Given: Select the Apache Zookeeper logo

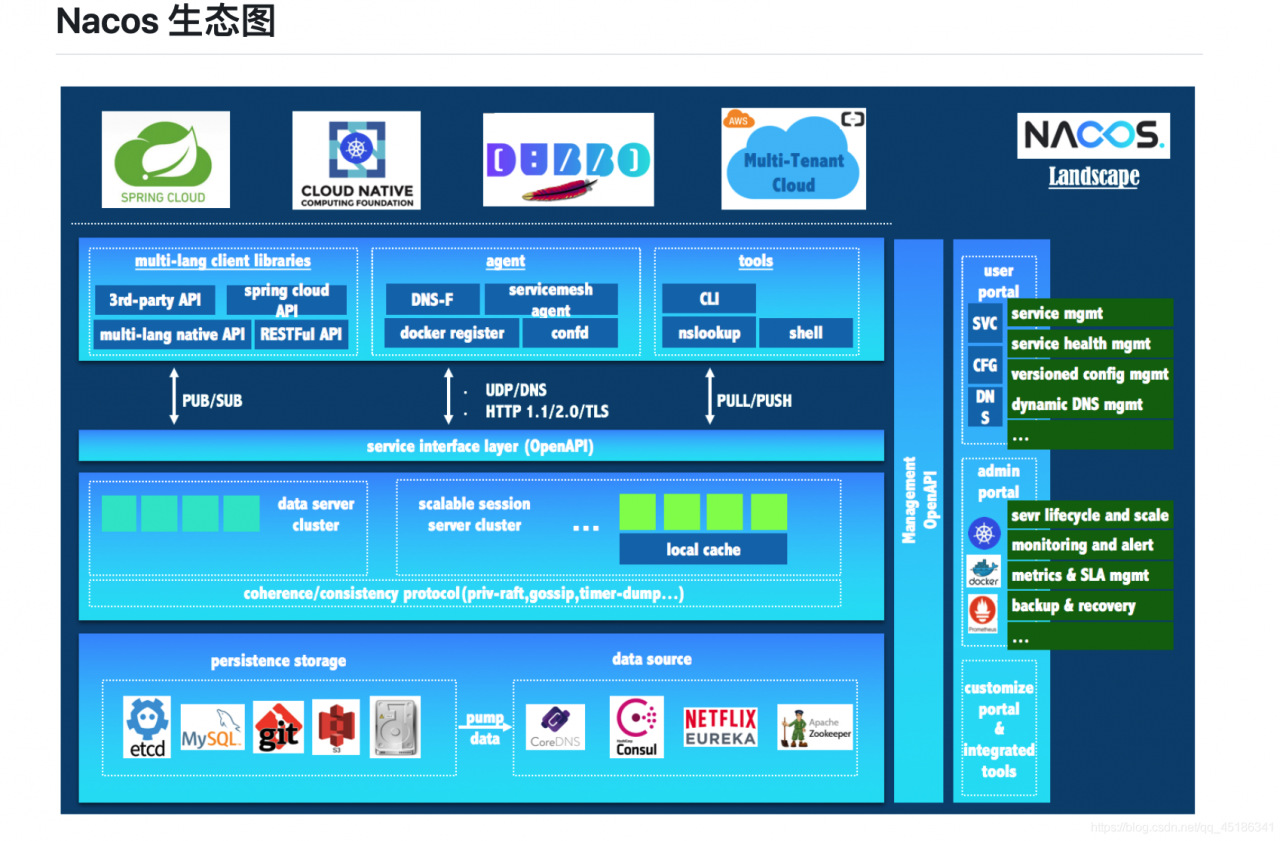Looking at the screenshot, I should tap(815, 727).
